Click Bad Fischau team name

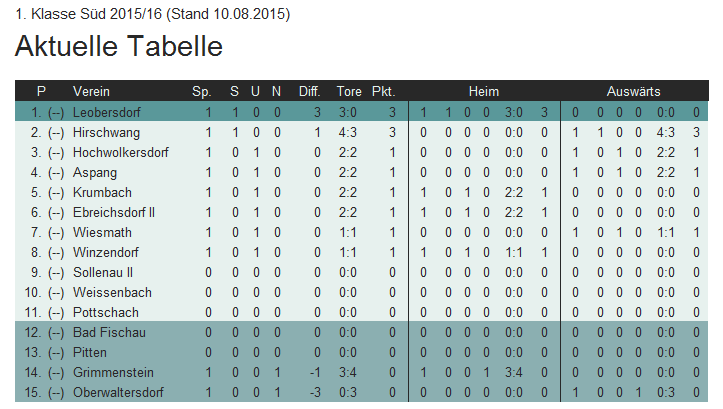(x=109, y=332)
